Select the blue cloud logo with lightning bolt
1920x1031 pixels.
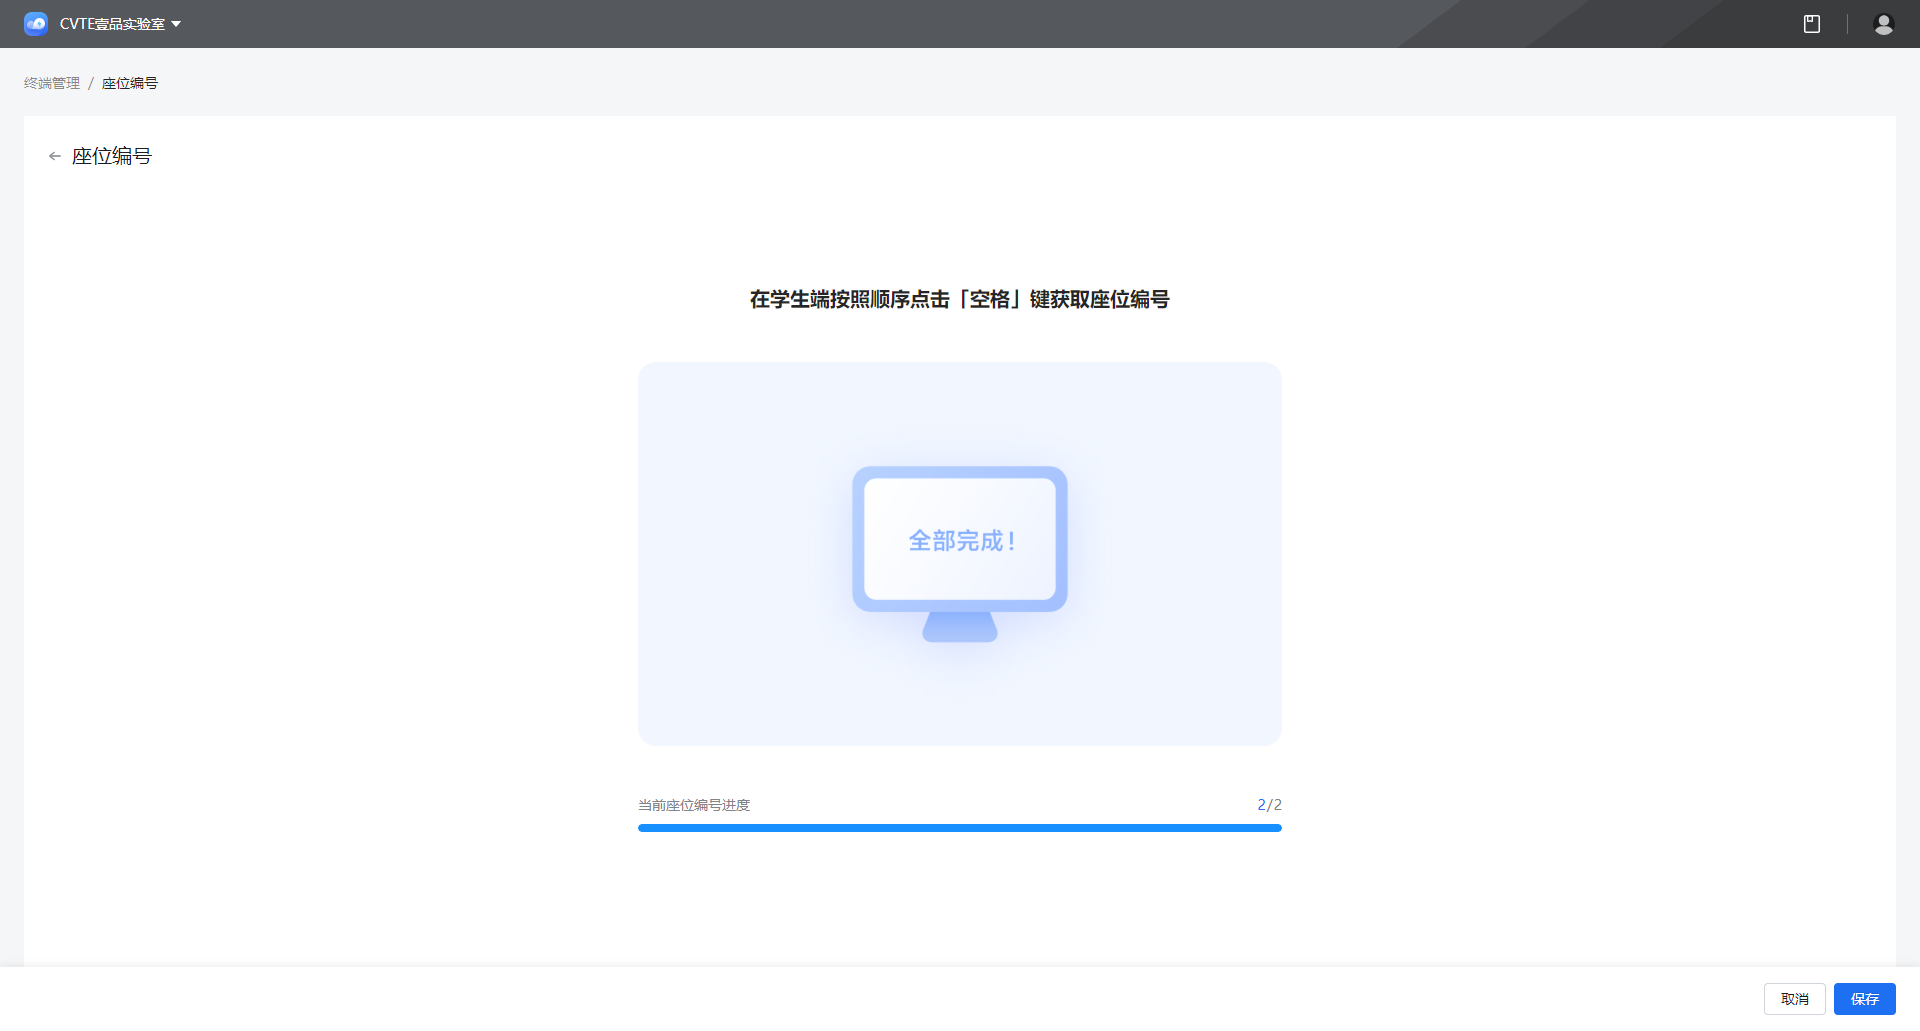tap(36, 23)
